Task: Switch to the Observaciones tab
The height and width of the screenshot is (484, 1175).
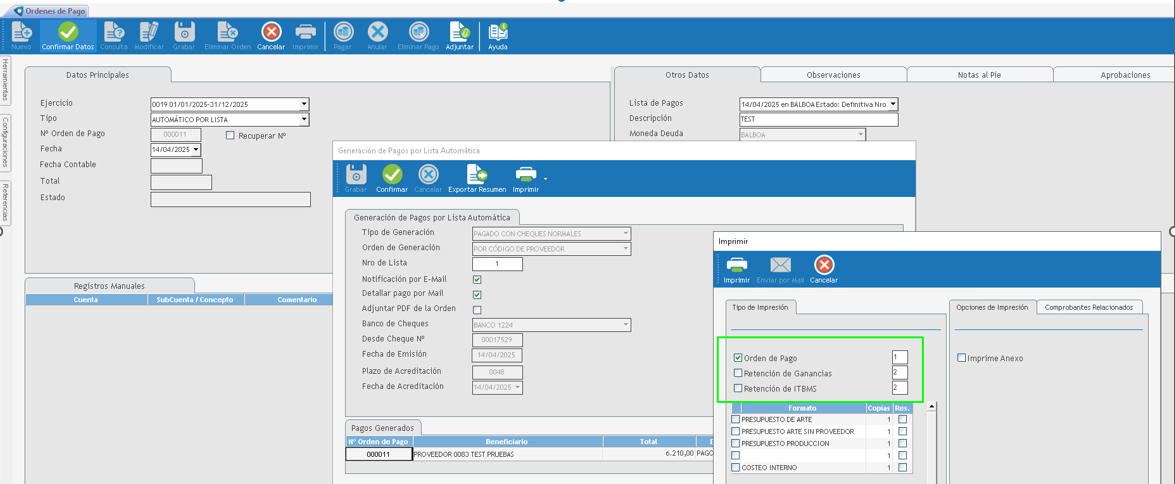Action: point(833,75)
